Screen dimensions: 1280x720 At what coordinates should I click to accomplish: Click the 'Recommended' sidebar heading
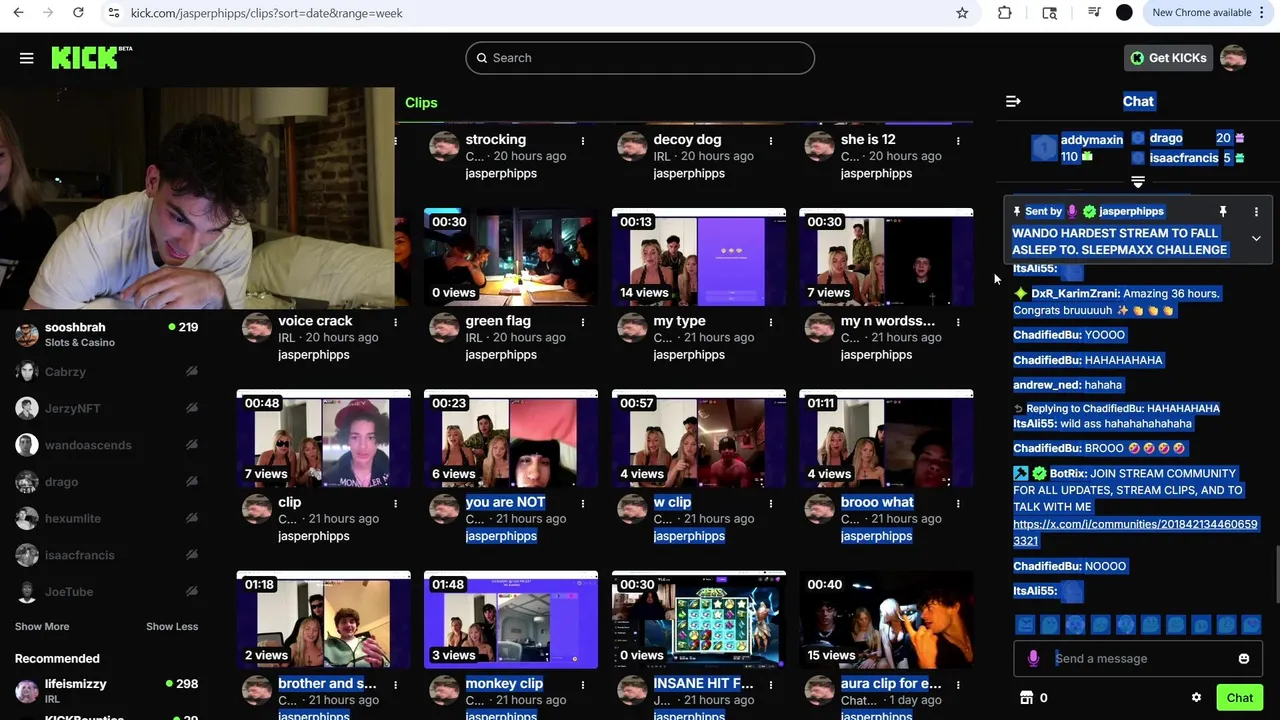(x=57, y=658)
